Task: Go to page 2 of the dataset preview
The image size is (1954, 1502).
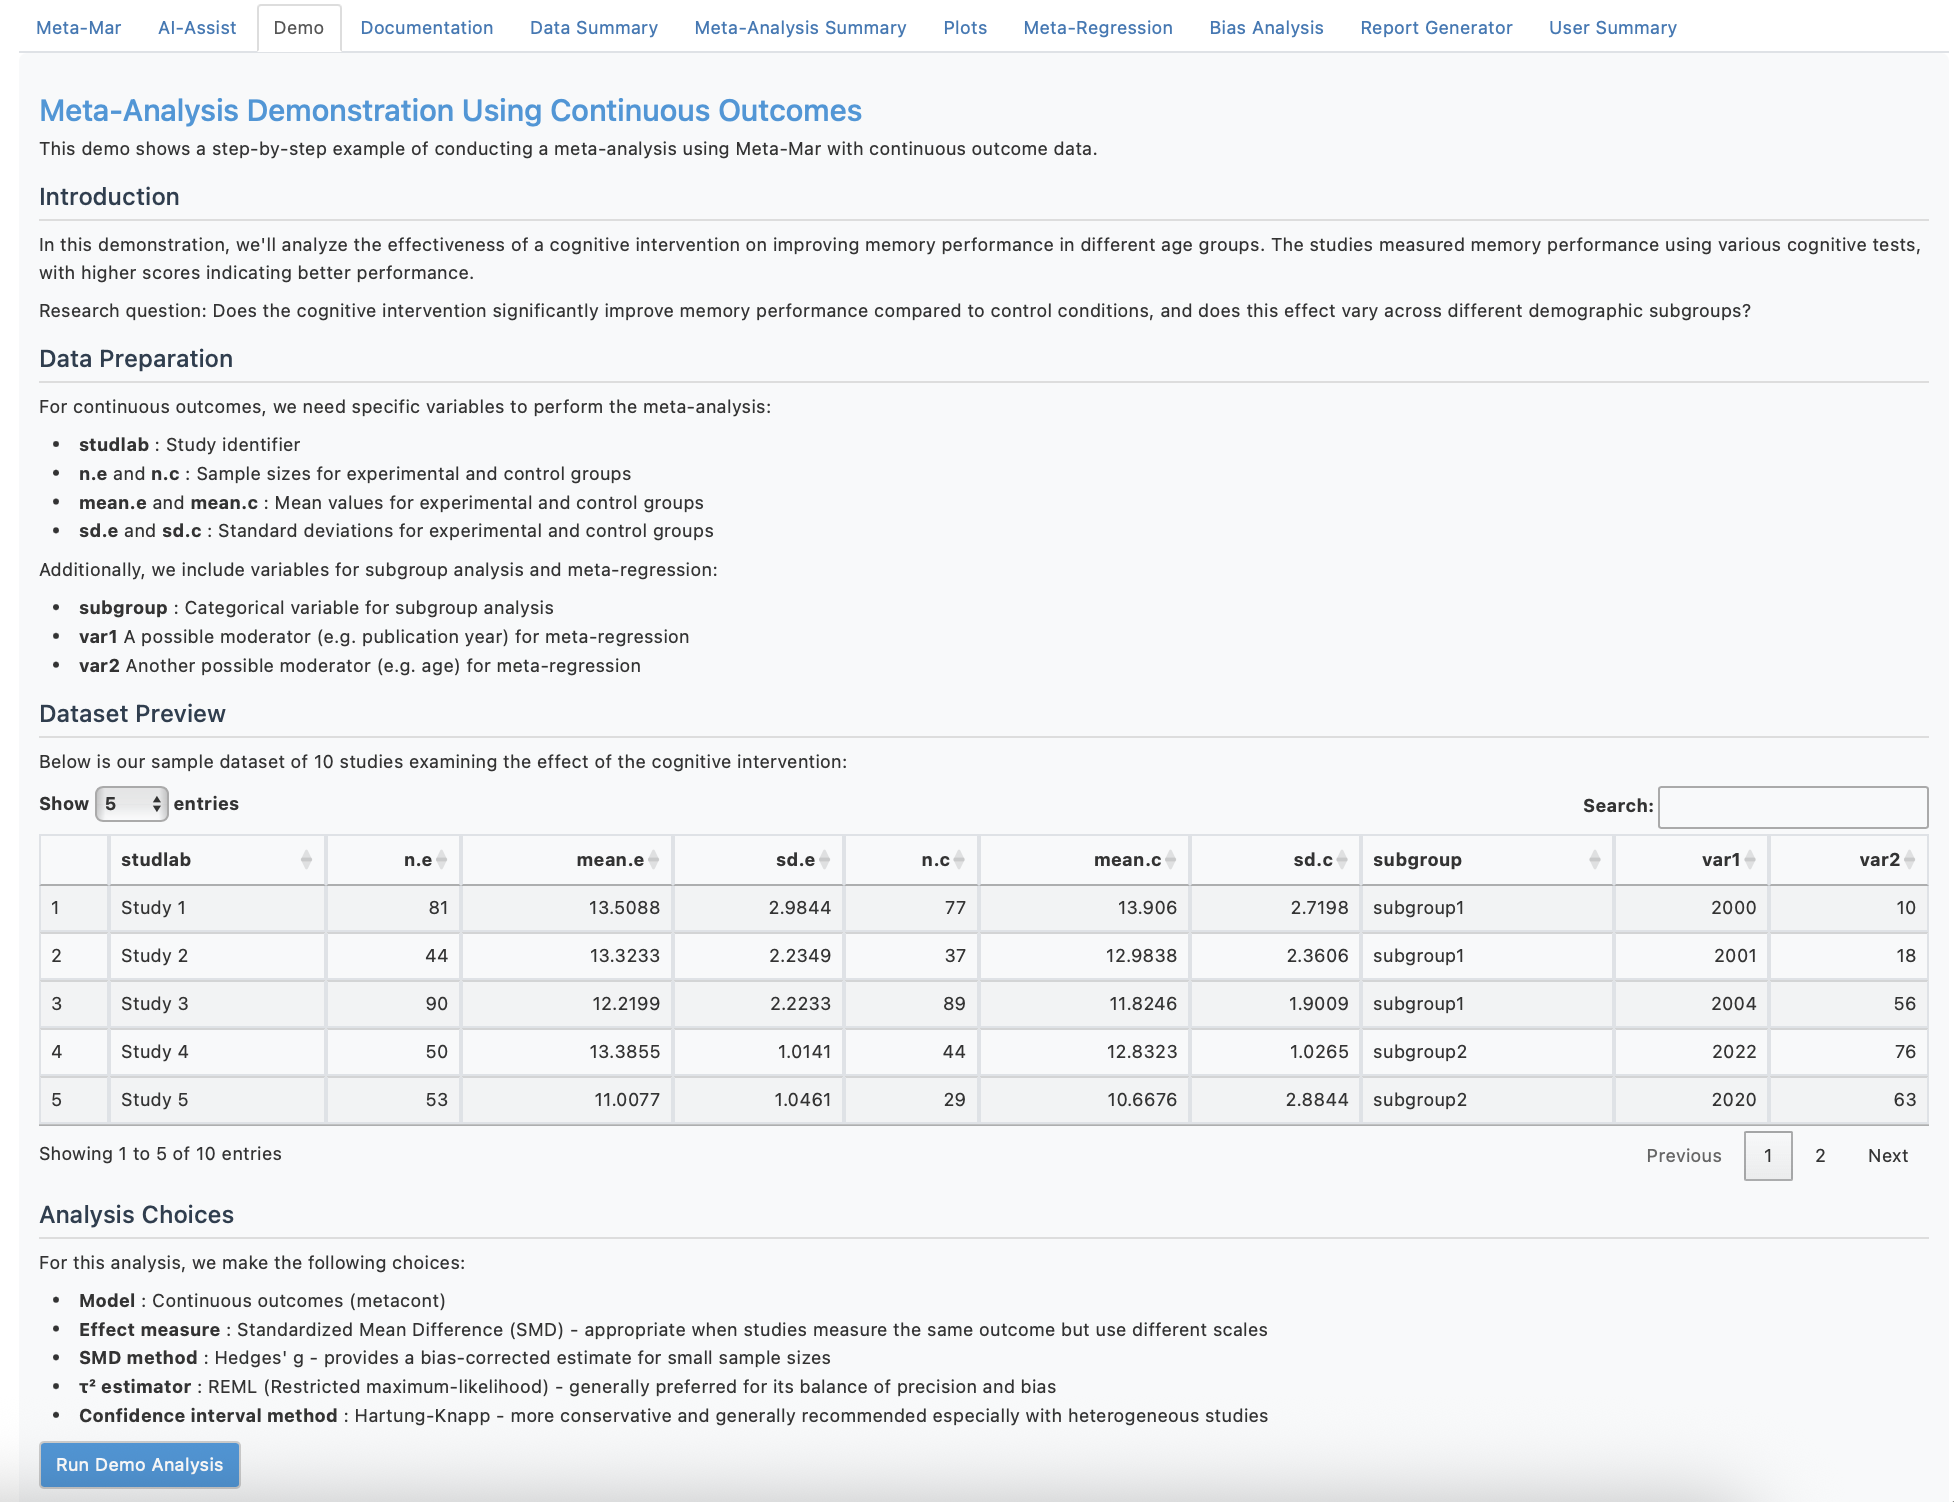Action: coord(1820,1155)
